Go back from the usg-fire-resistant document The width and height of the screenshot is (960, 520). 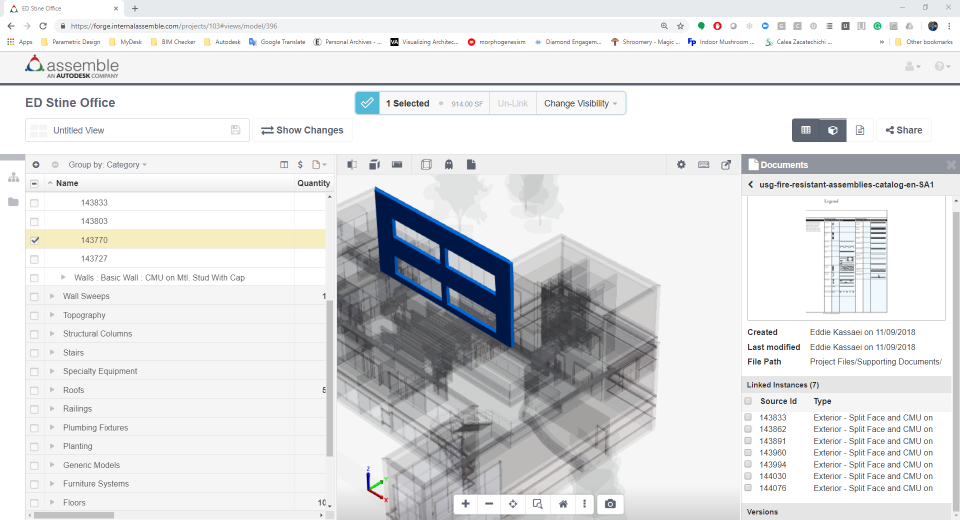(751, 185)
